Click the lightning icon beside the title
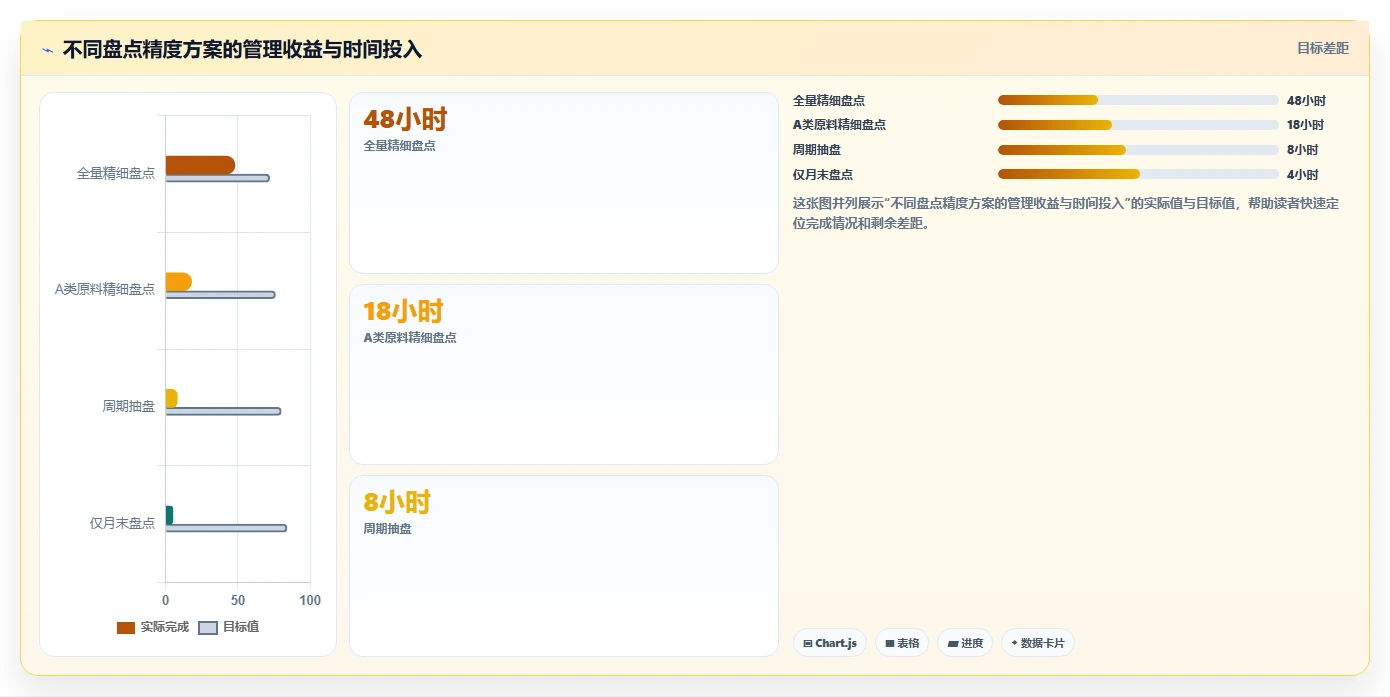This screenshot has width=1390, height=697. [x=47, y=50]
